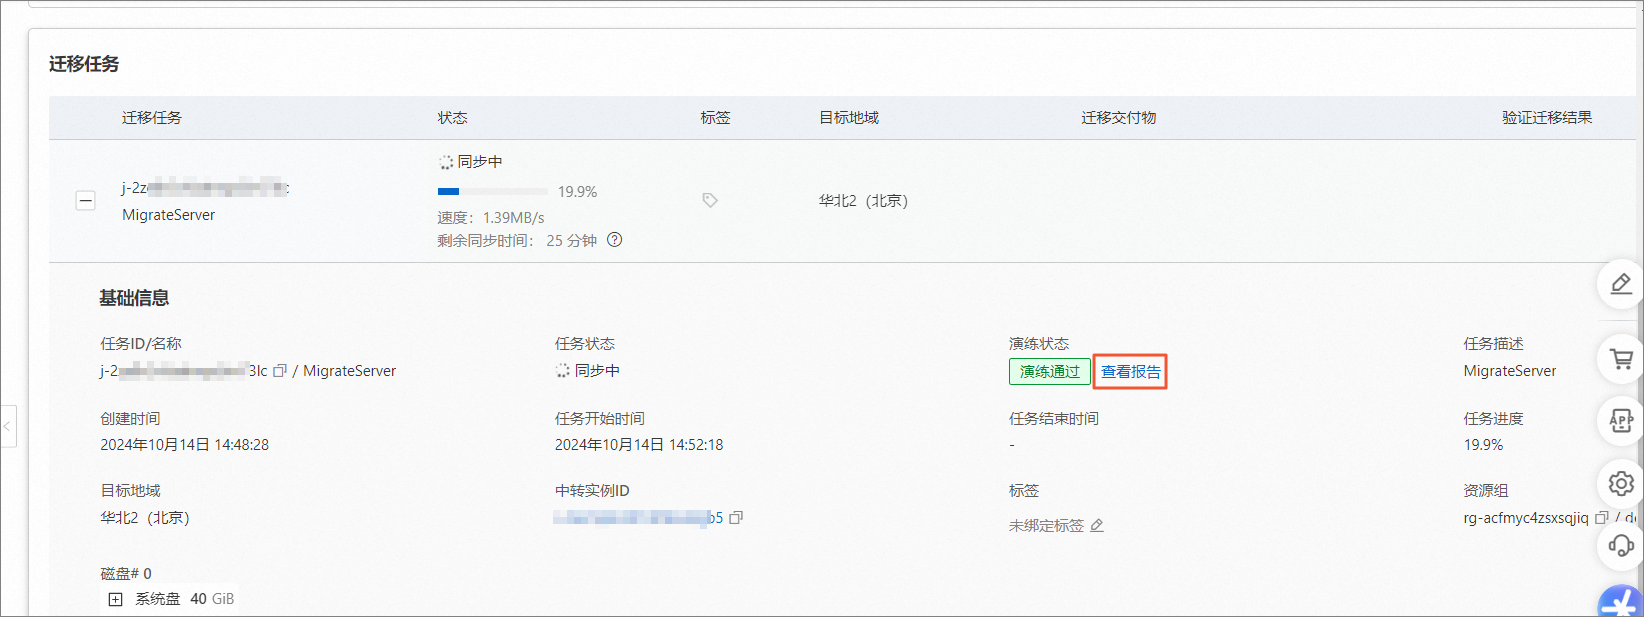Click the 查看报告 link

[x=1131, y=372]
